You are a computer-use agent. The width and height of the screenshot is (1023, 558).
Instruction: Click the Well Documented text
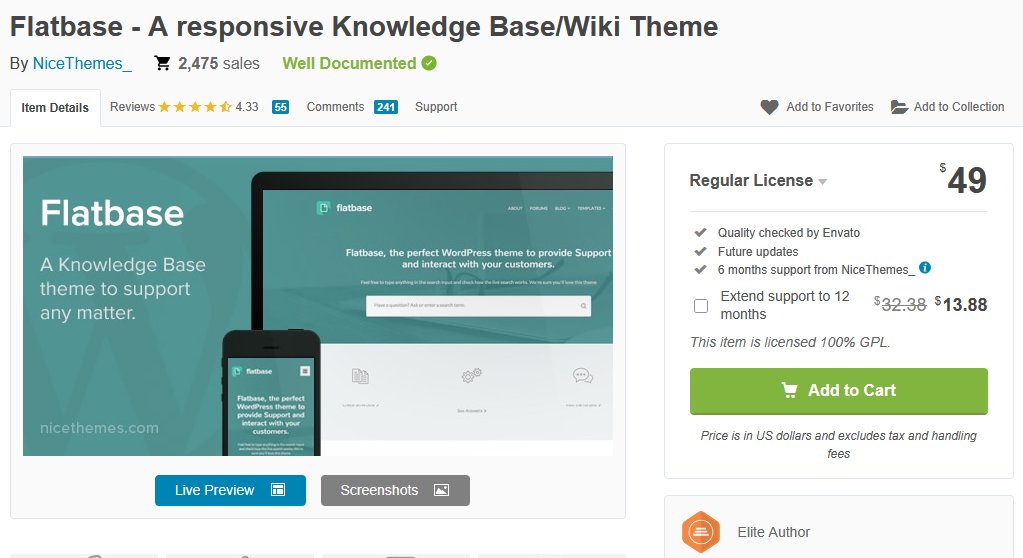pyautogui.click(x=349, y=63)
